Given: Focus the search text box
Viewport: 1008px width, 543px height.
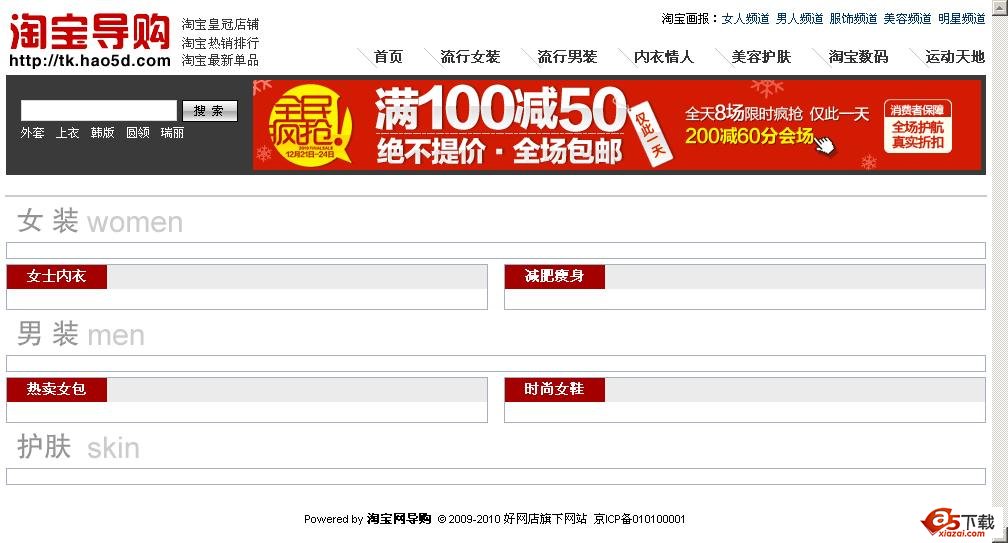Looking at the screenshot, I should pyautogui.click(x=98, y=111).
